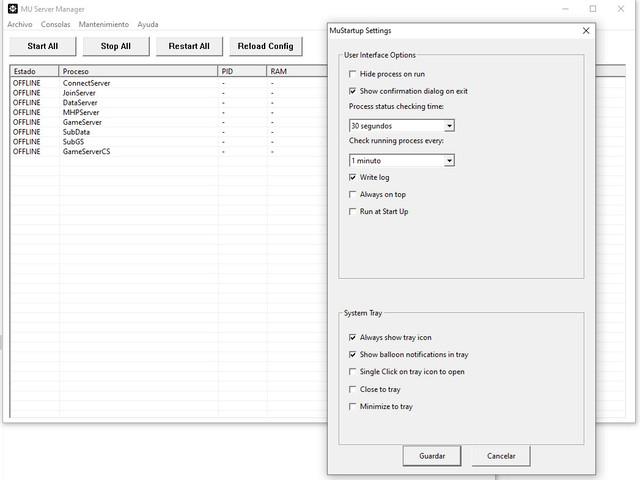The width and height of the screenshot is (640, 480).
Task: Click the Reload Config button
Action: coord(266,46)
